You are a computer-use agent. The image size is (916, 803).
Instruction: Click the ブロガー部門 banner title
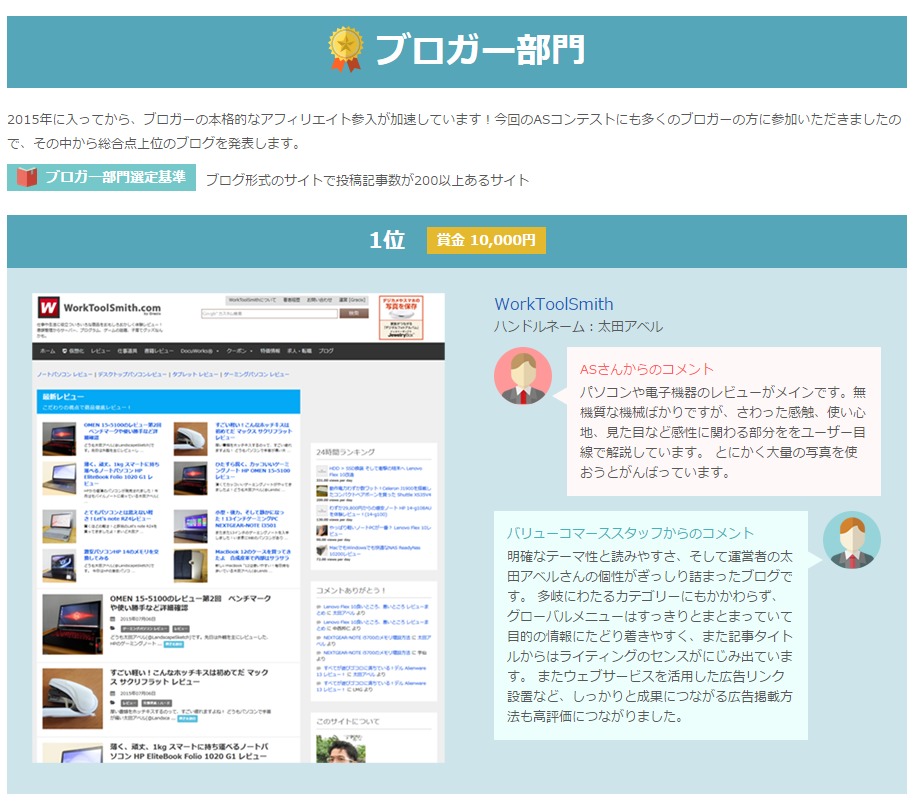[480, 50]
